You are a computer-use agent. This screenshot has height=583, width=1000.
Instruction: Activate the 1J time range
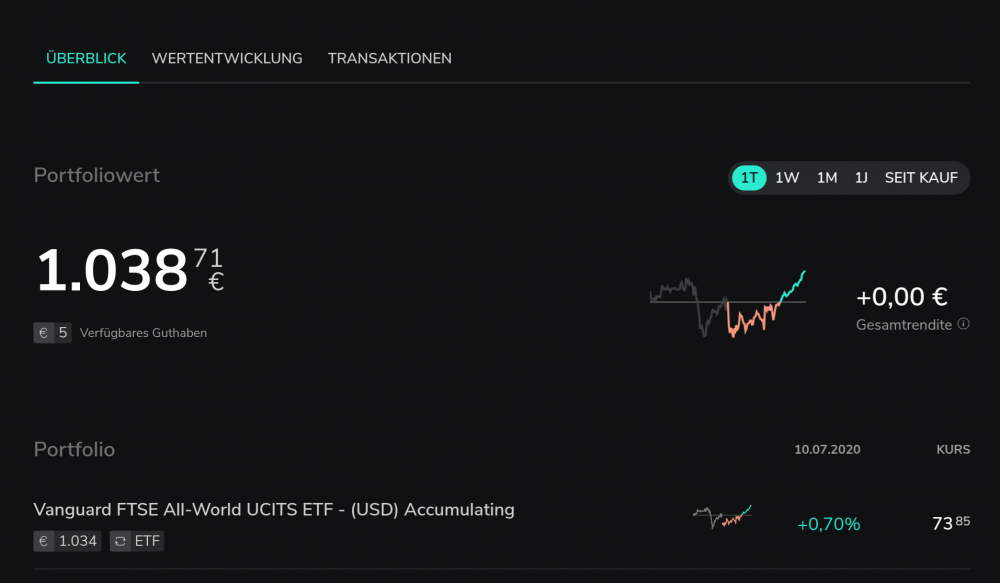(x=861, y=177)
